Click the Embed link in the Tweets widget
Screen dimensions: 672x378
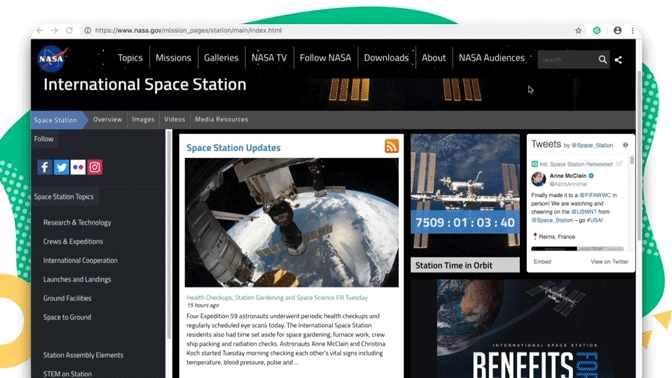pos(542,261)
